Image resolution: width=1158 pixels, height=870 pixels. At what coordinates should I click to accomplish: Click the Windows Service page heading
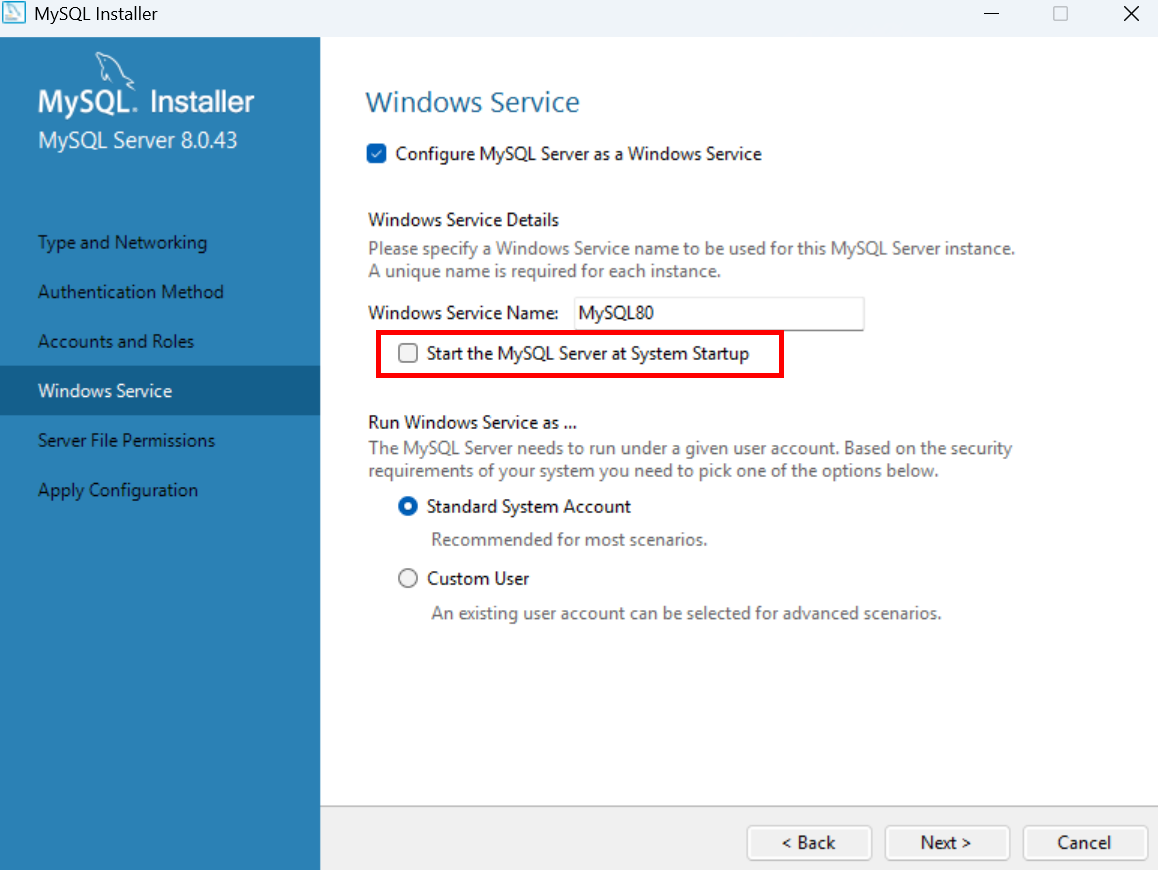(x=473, y=102)
